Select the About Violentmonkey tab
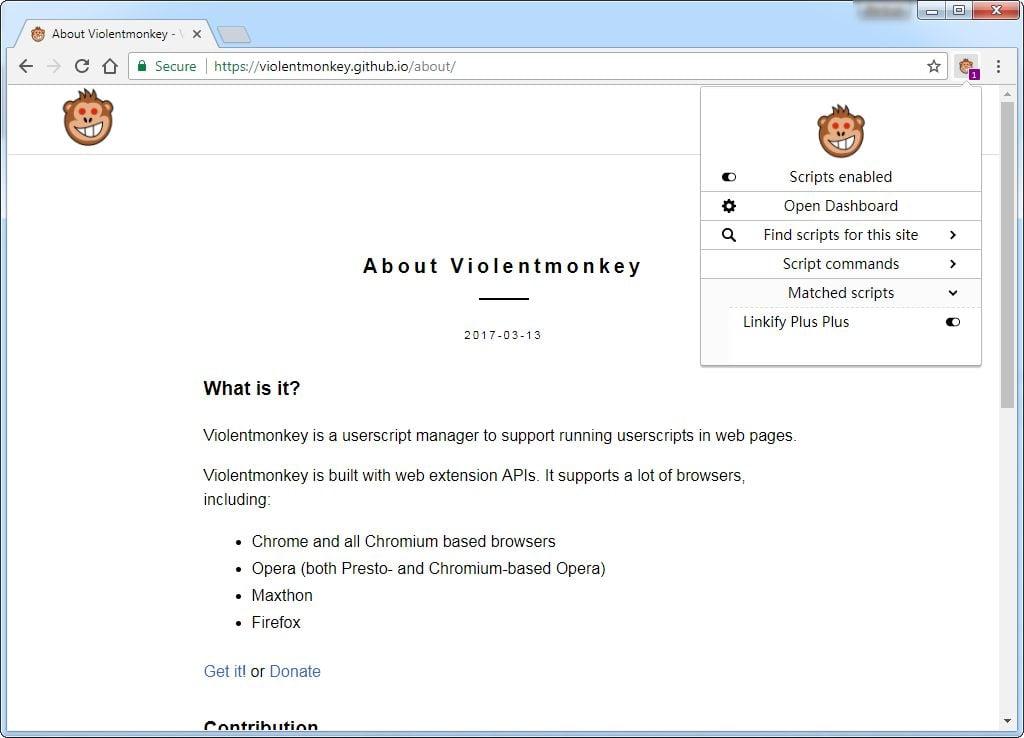The height and width of the screenshot is (738, 1024). 114,34
